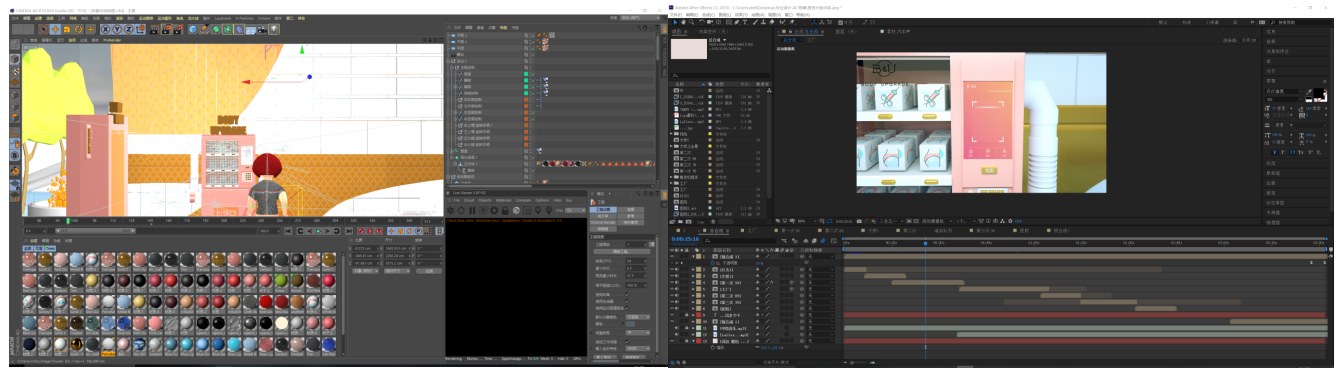
Task: Click the current time 0:00:25:16 display
Action: (x=685, y=239)
